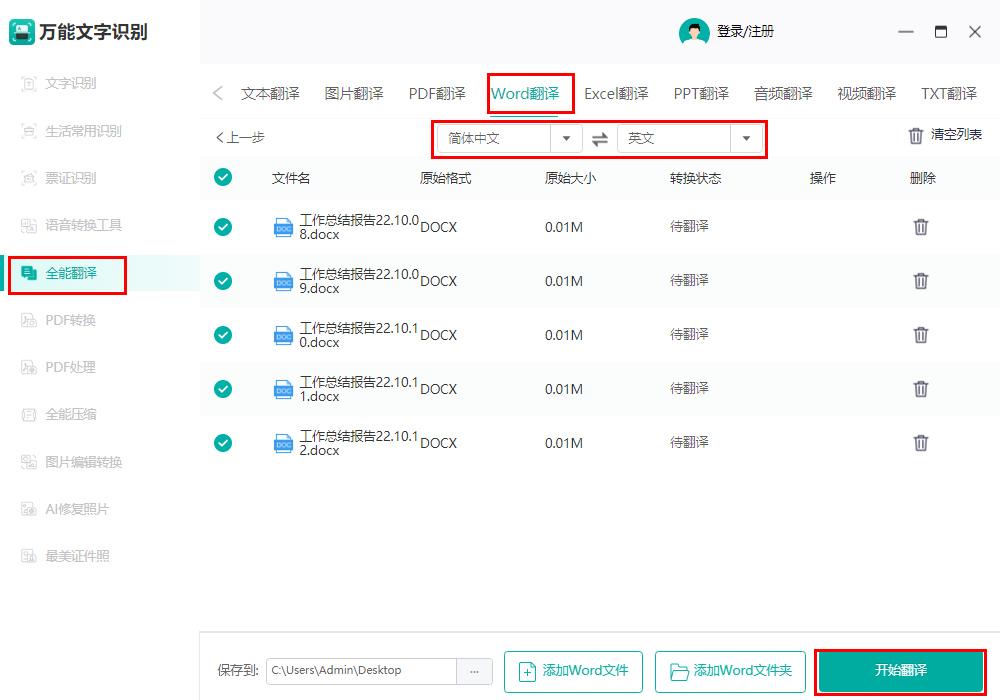The width and height of the screenshot is (1000, 700).
Task: Click the save path input field
Action: pos(360,671)
